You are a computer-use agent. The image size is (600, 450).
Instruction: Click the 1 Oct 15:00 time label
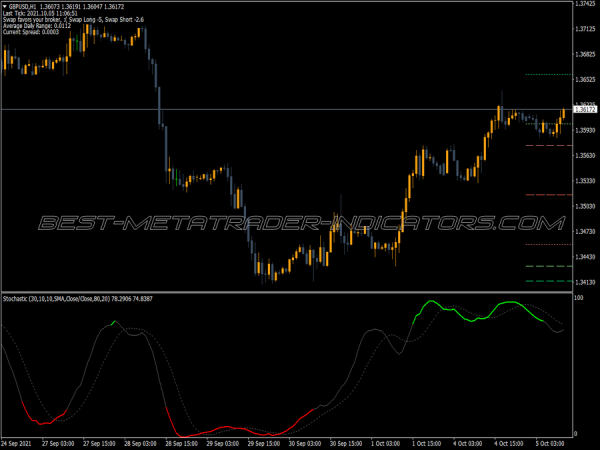[x=427, y=443]
